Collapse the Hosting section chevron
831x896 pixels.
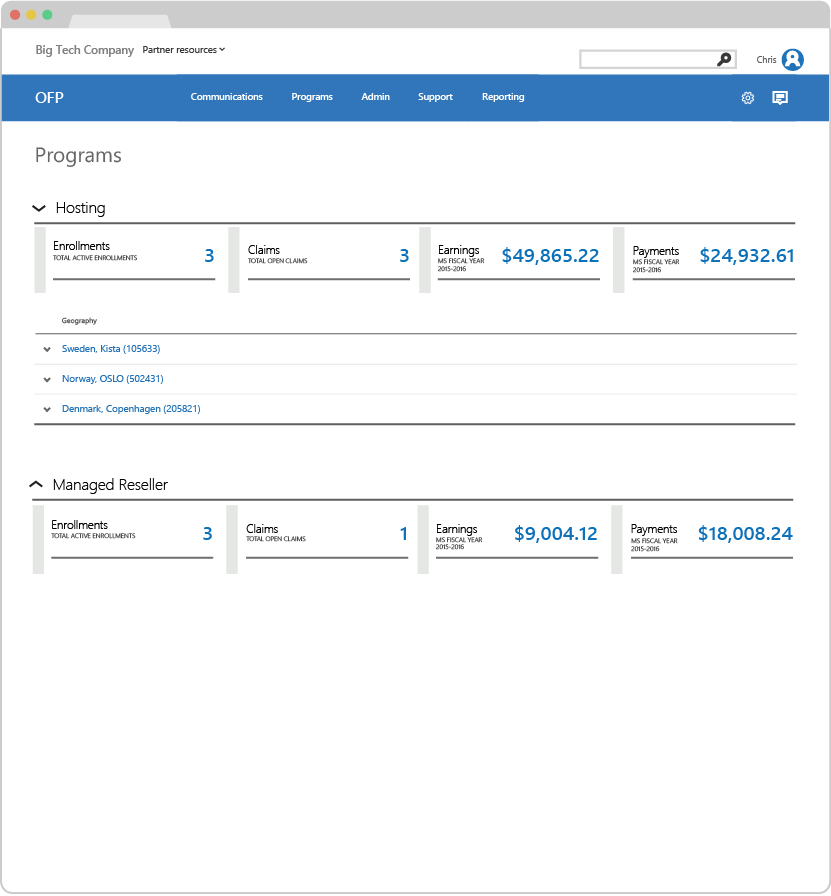[40, 208]
